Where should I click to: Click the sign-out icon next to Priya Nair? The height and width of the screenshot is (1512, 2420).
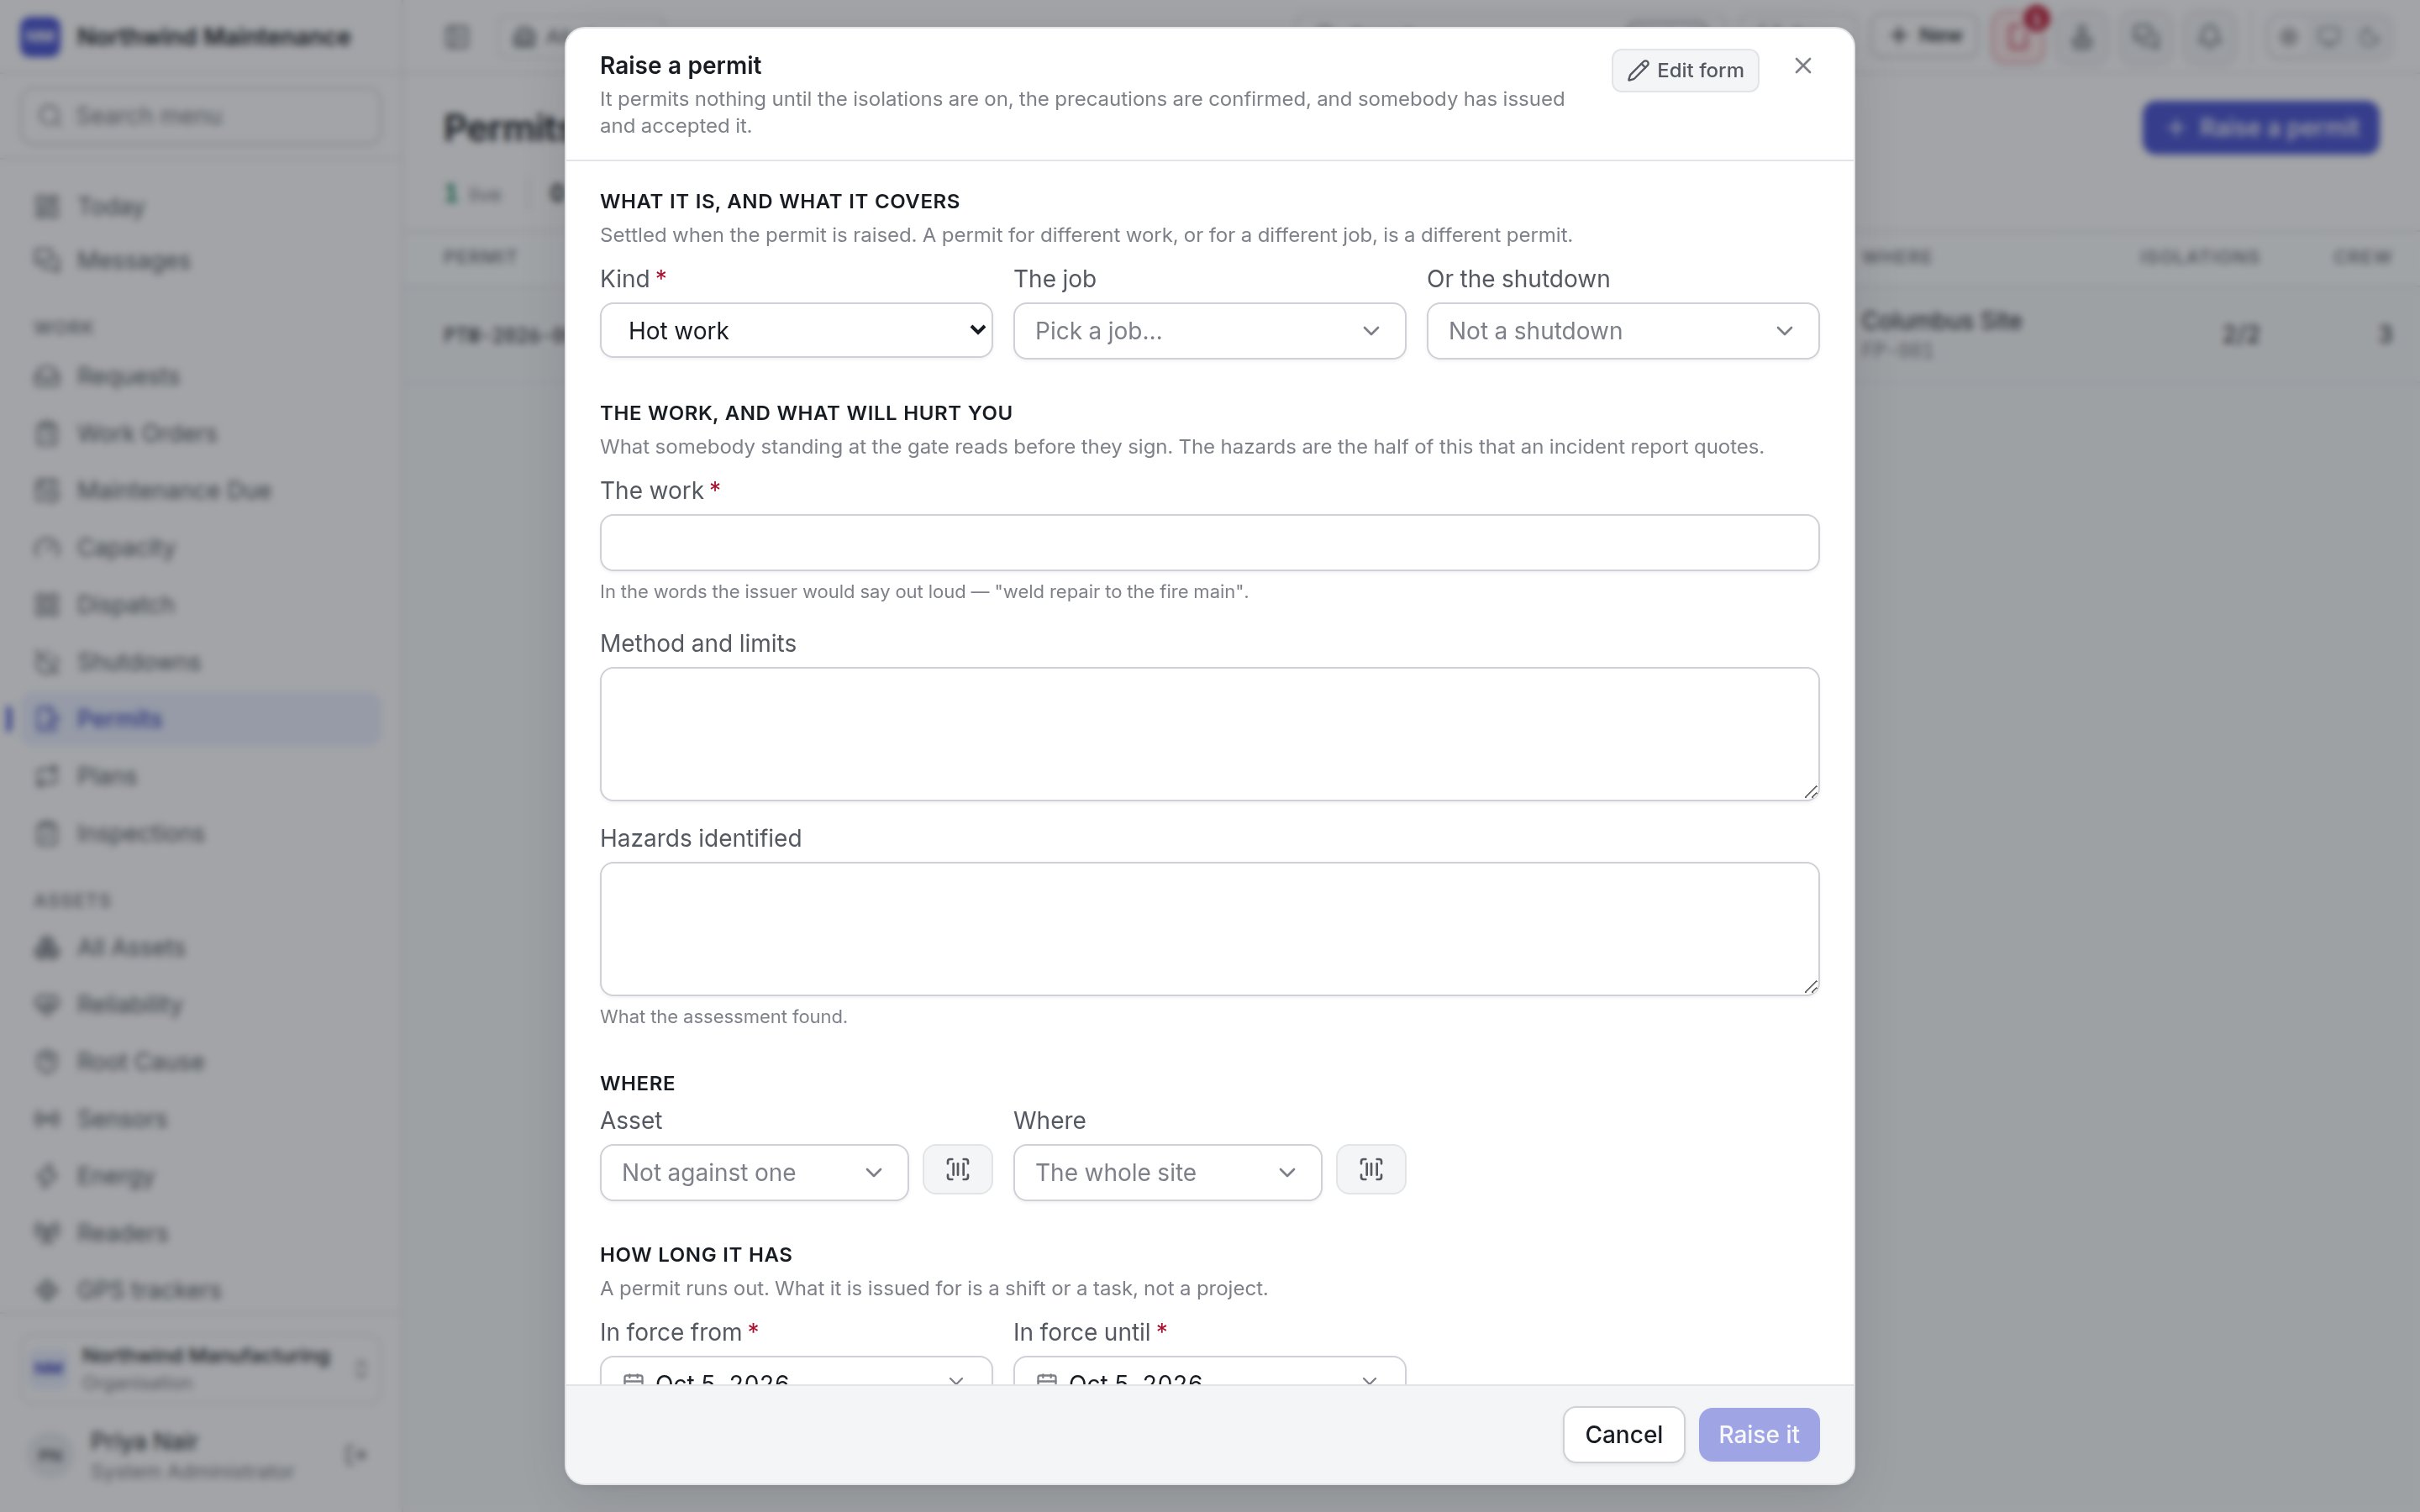coord(355,1454)
